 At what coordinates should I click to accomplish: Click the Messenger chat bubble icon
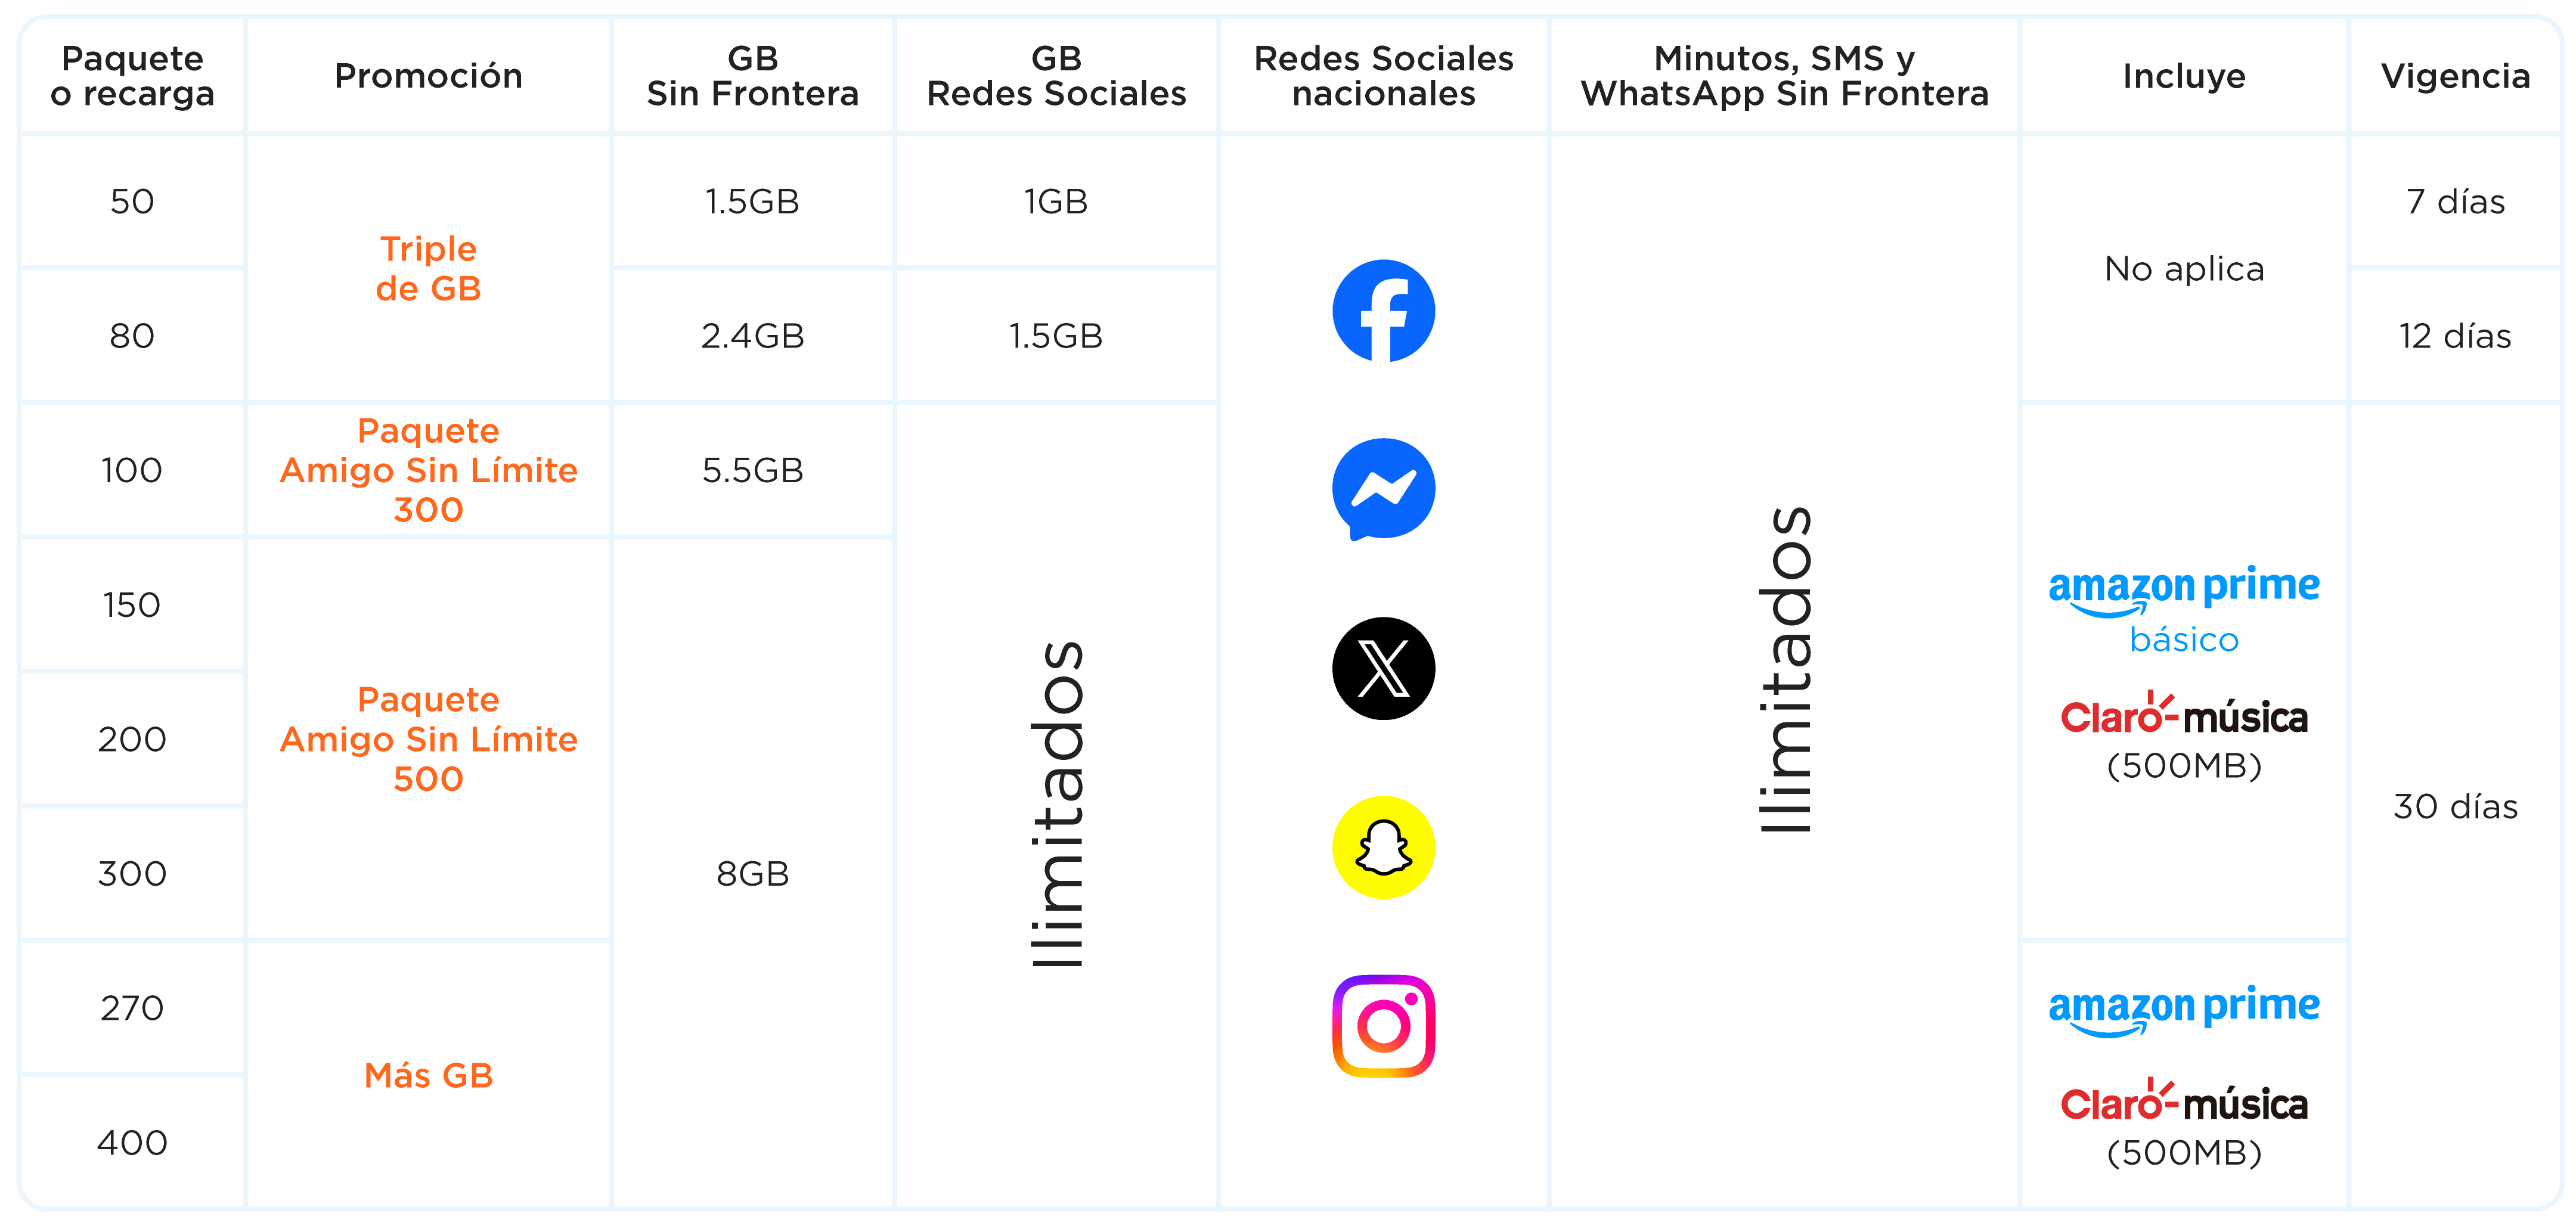pos(1383,489)
